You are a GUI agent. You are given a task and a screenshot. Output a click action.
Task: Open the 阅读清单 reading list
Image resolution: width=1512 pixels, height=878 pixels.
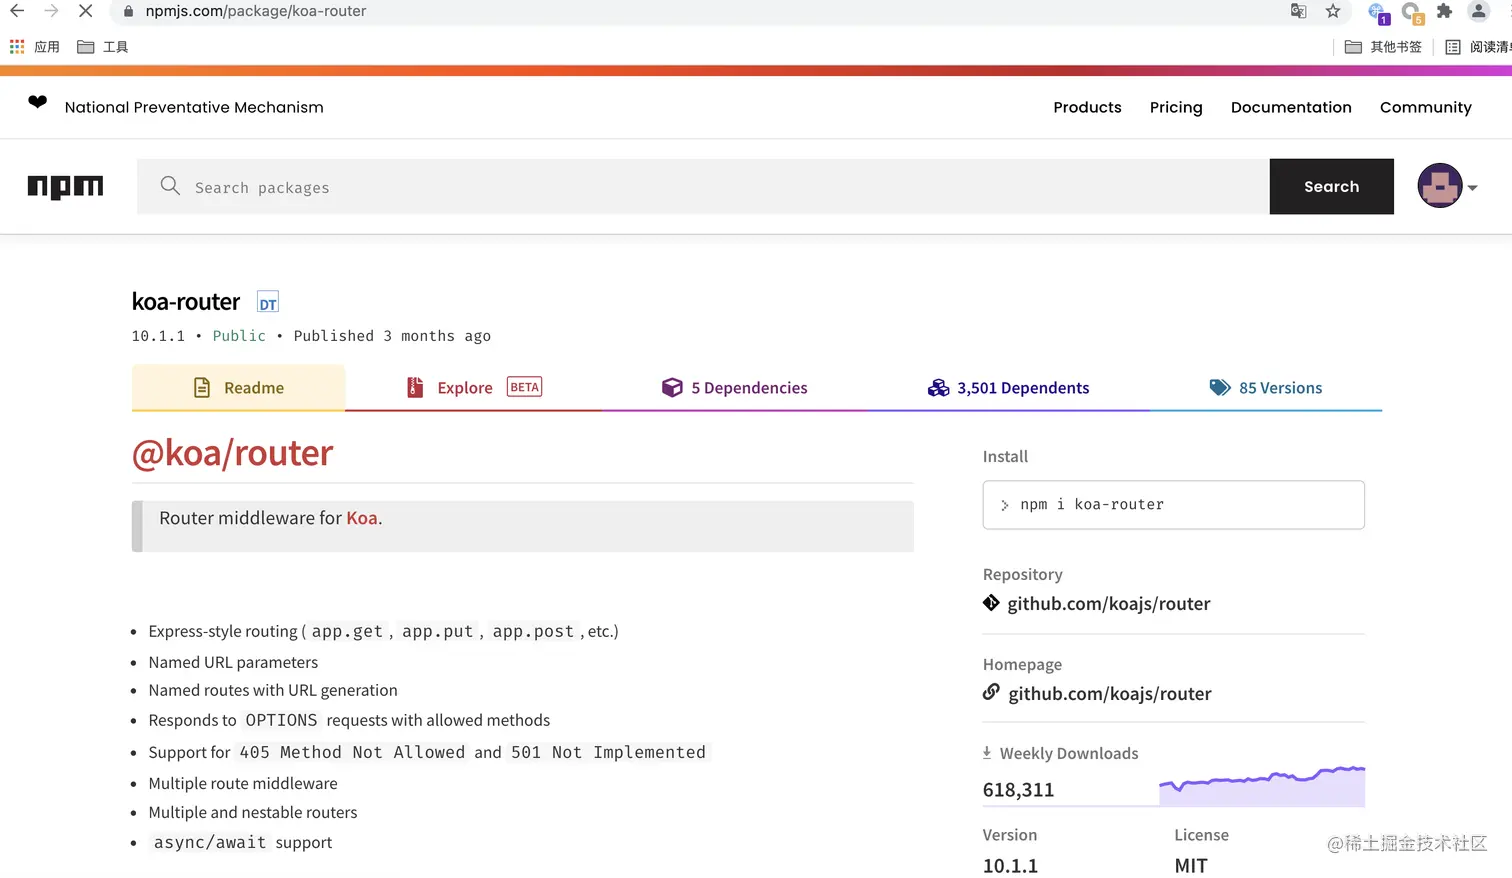1478,47
